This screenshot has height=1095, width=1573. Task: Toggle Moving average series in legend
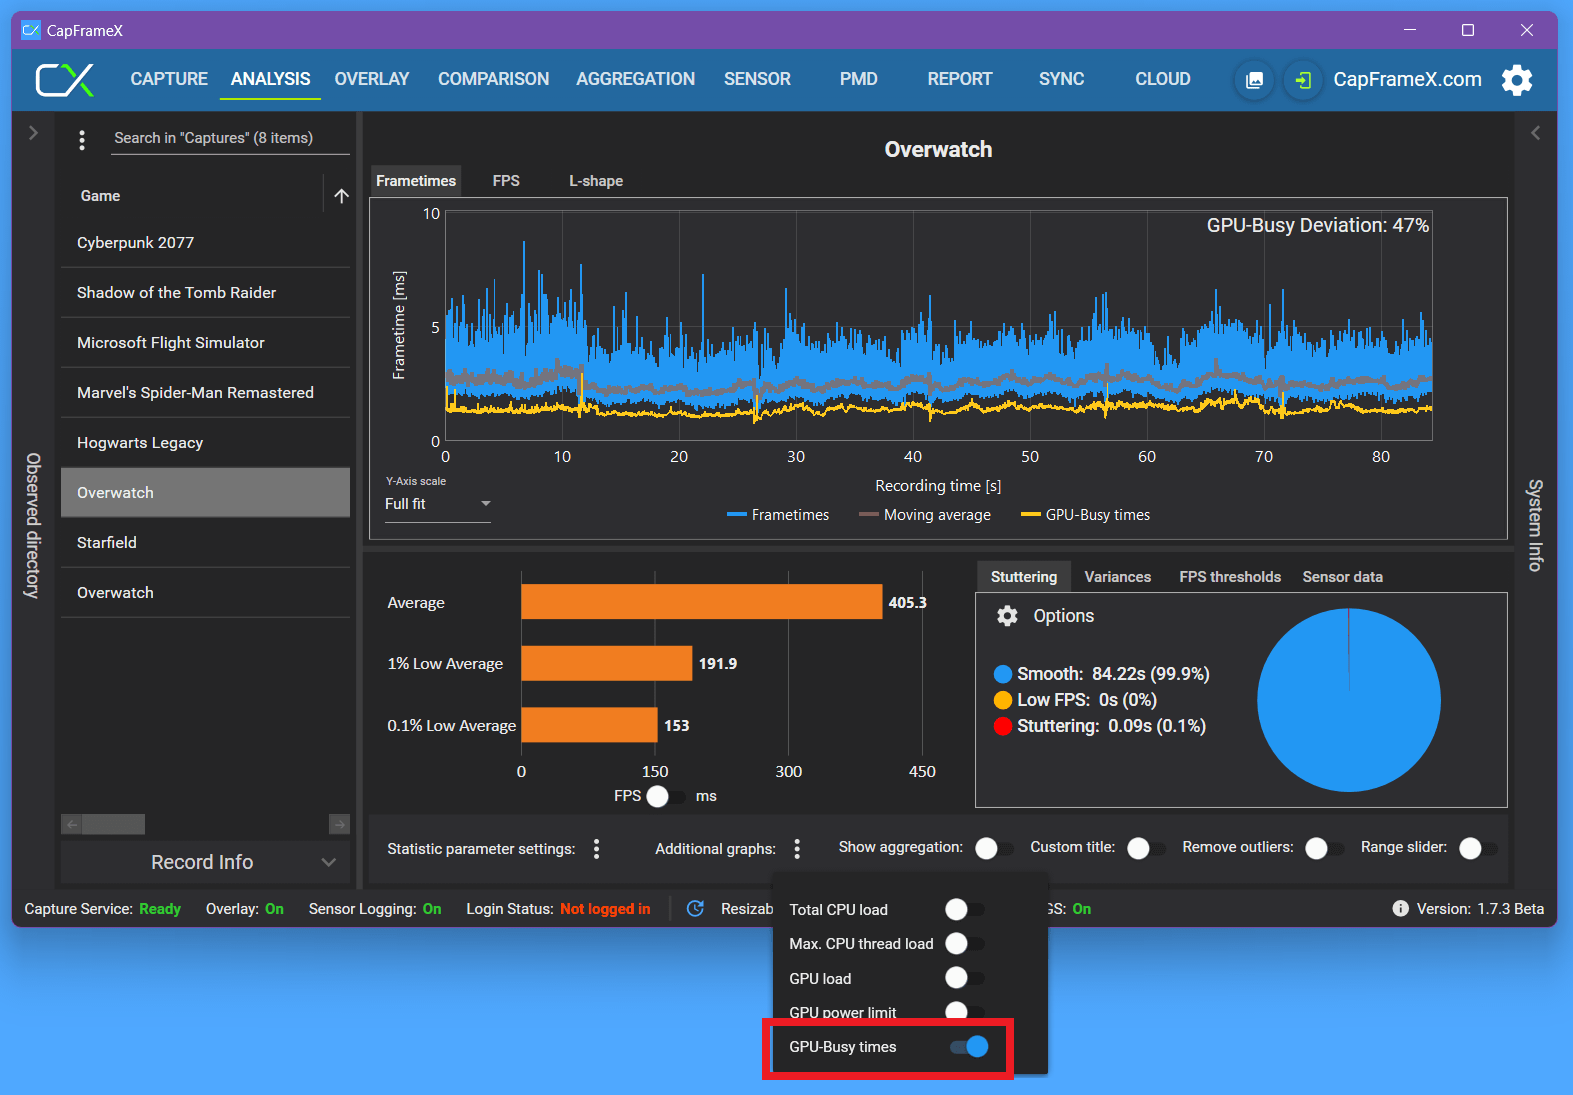point(925,515)
